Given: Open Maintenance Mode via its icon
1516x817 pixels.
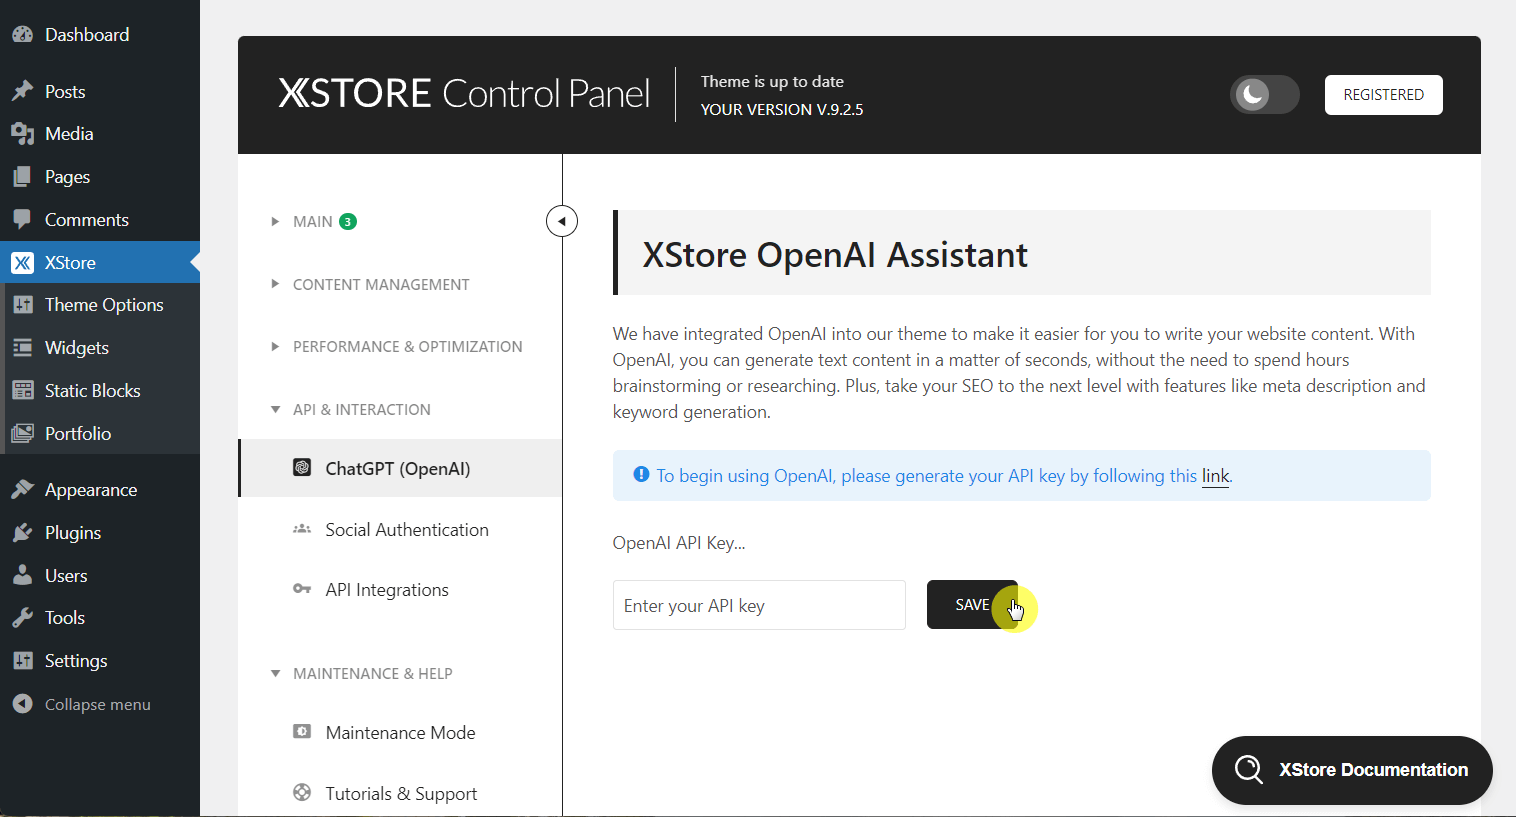Looking at the screenshot, I should [x=302, y=732].
